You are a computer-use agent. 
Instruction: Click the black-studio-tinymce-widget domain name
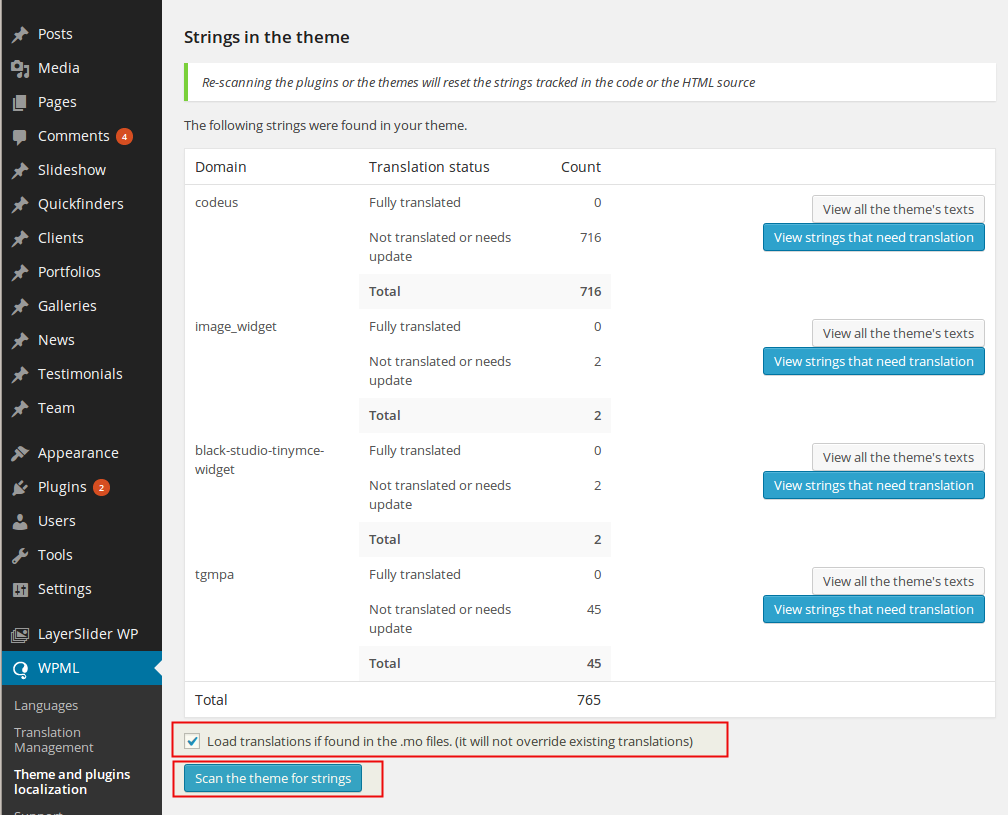(260, 460)
